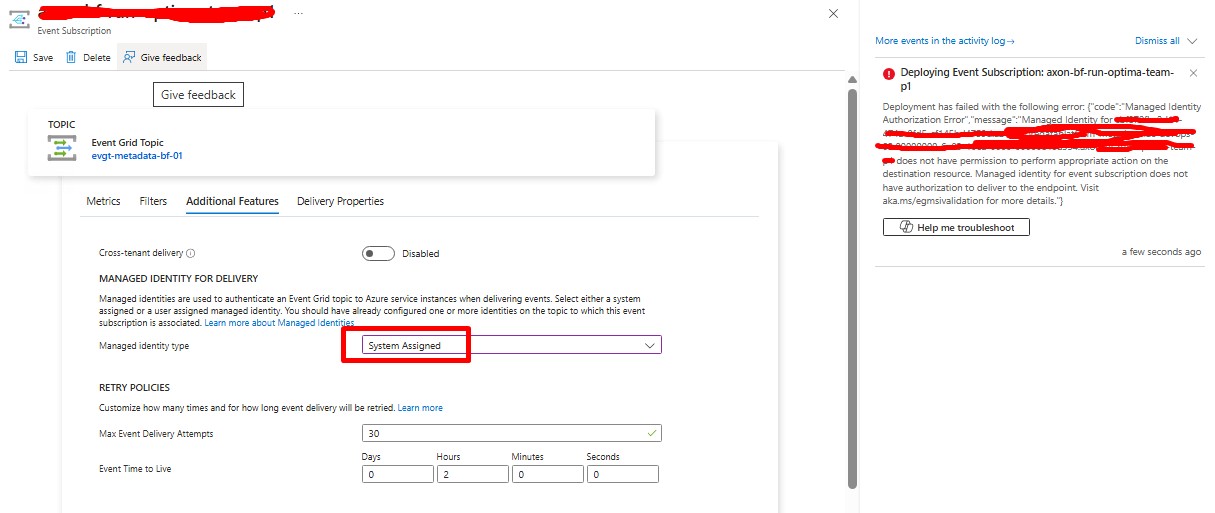Screen dimensions: 1215x513
Task: Click the Hours time-to-live field
Action: point(472,475)
